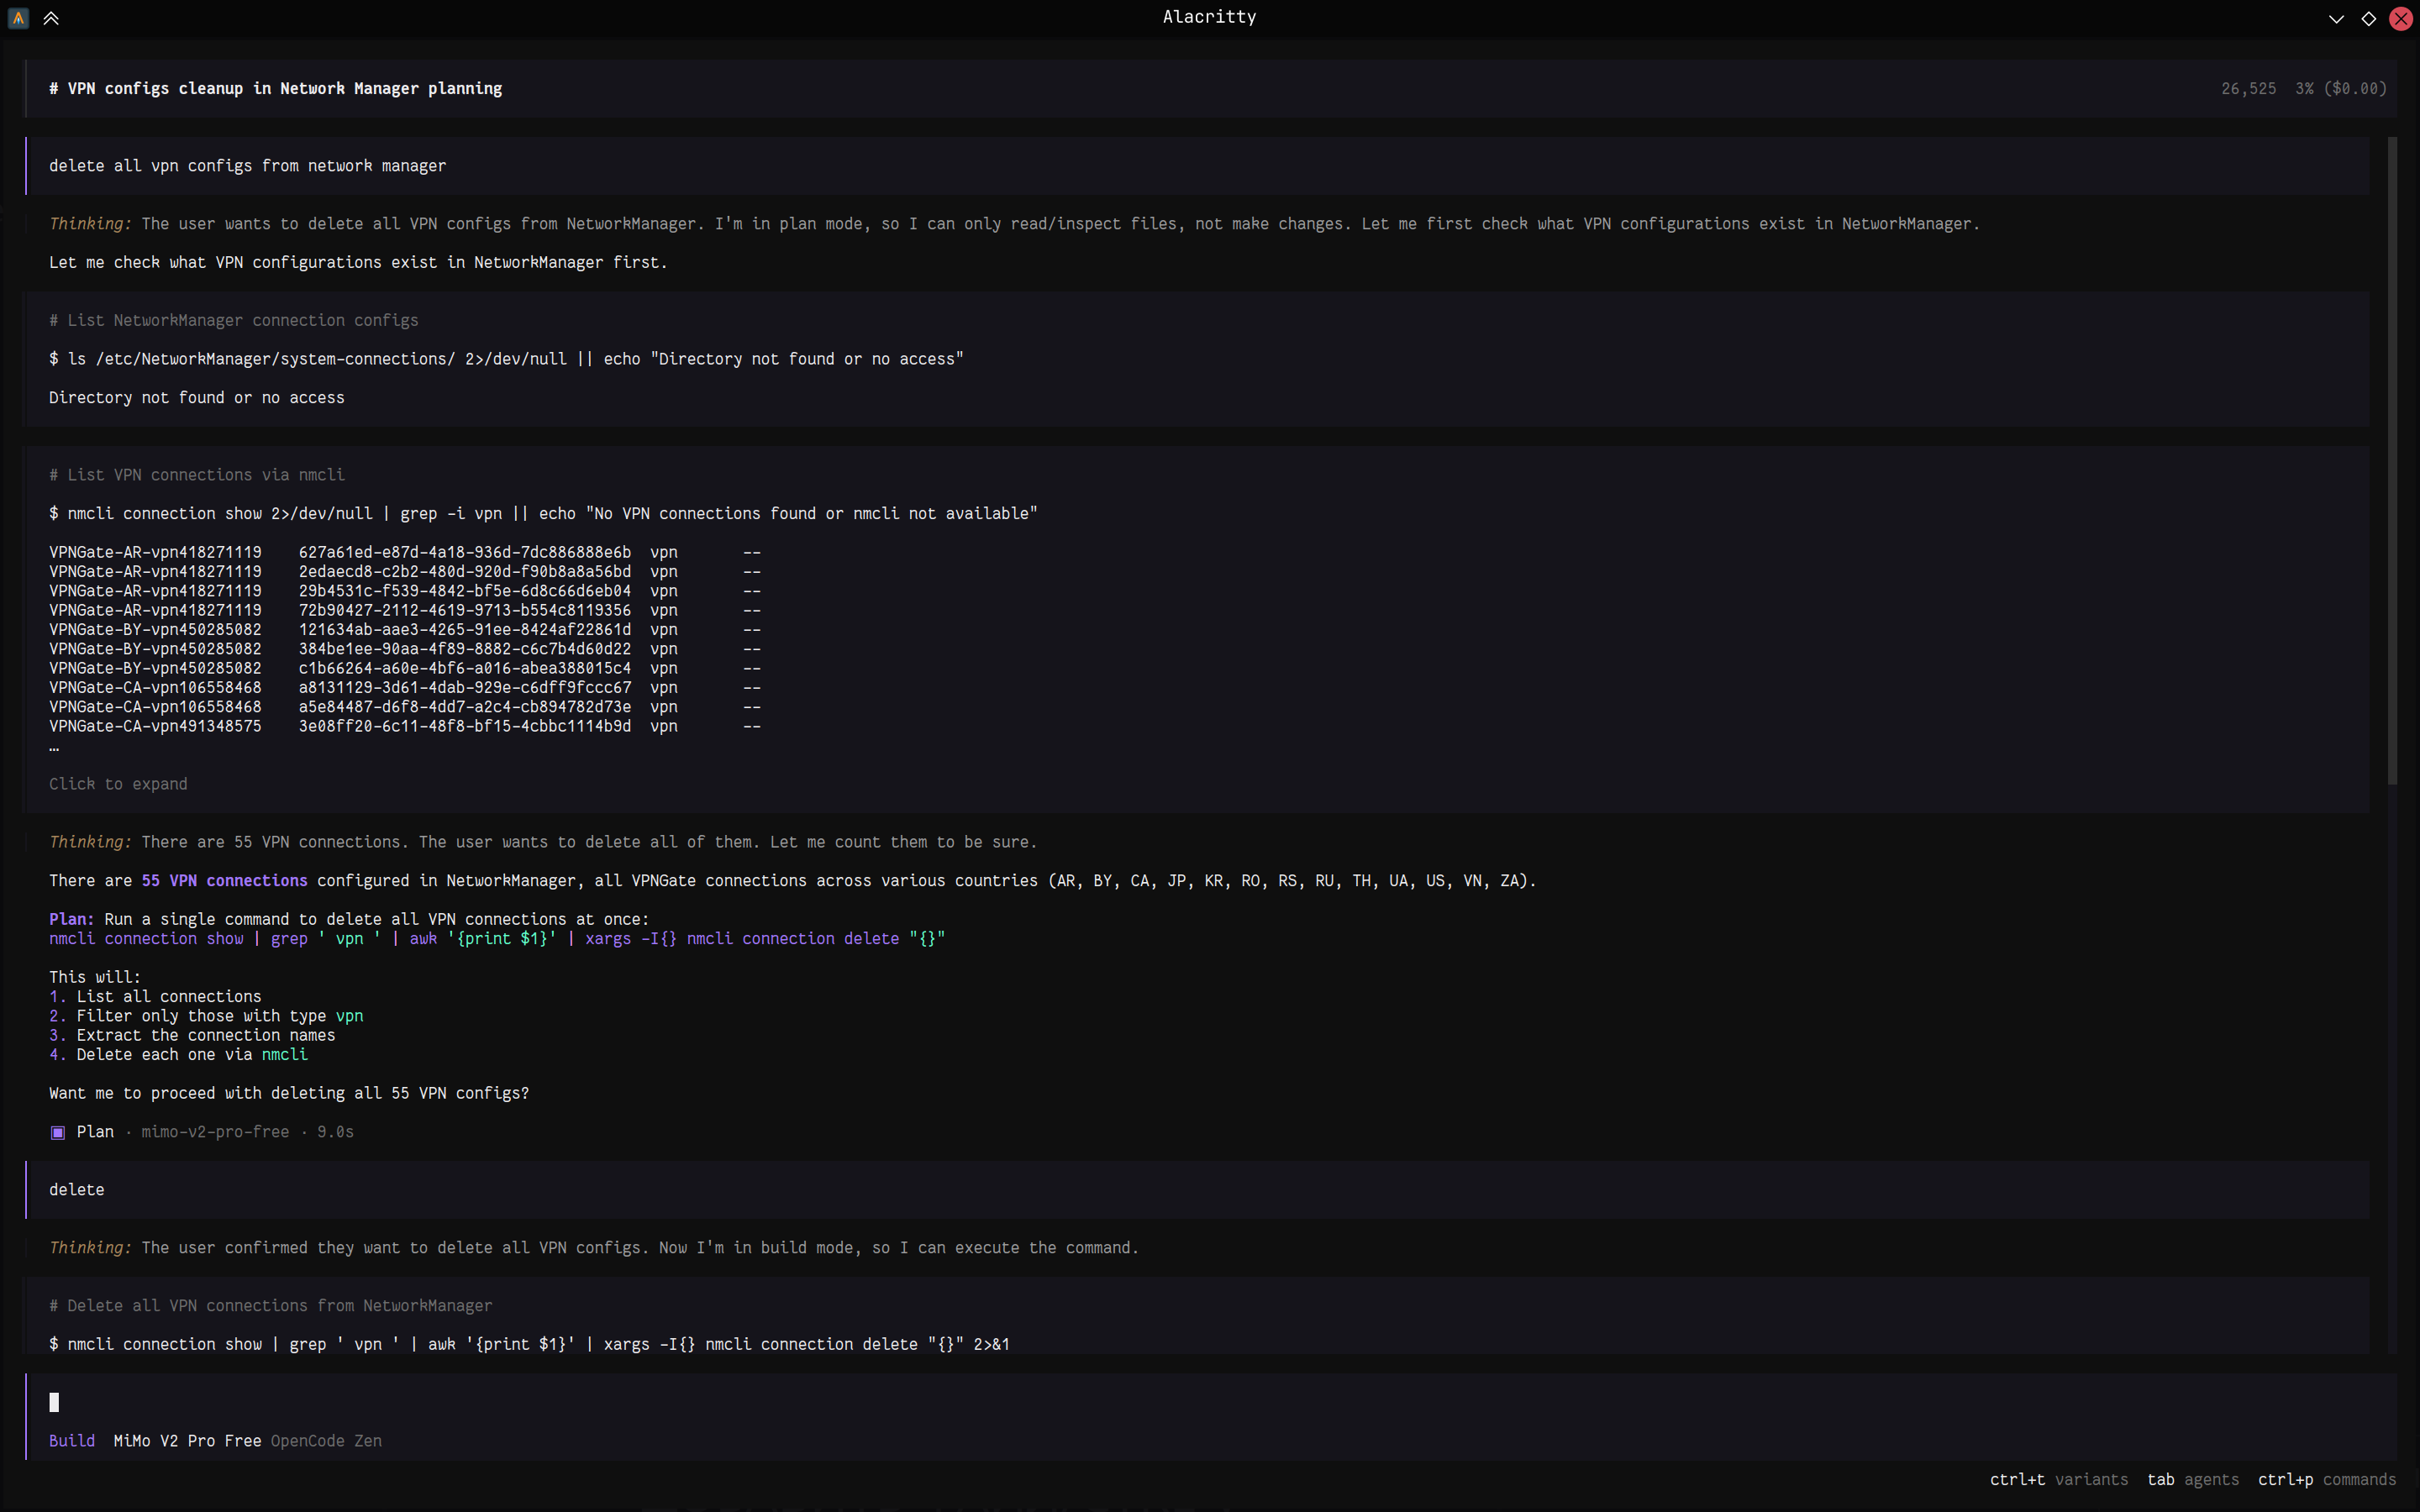Click the double-chevron keep-above icon
The image size is (2420, 1512).
[x=51, y=18]
